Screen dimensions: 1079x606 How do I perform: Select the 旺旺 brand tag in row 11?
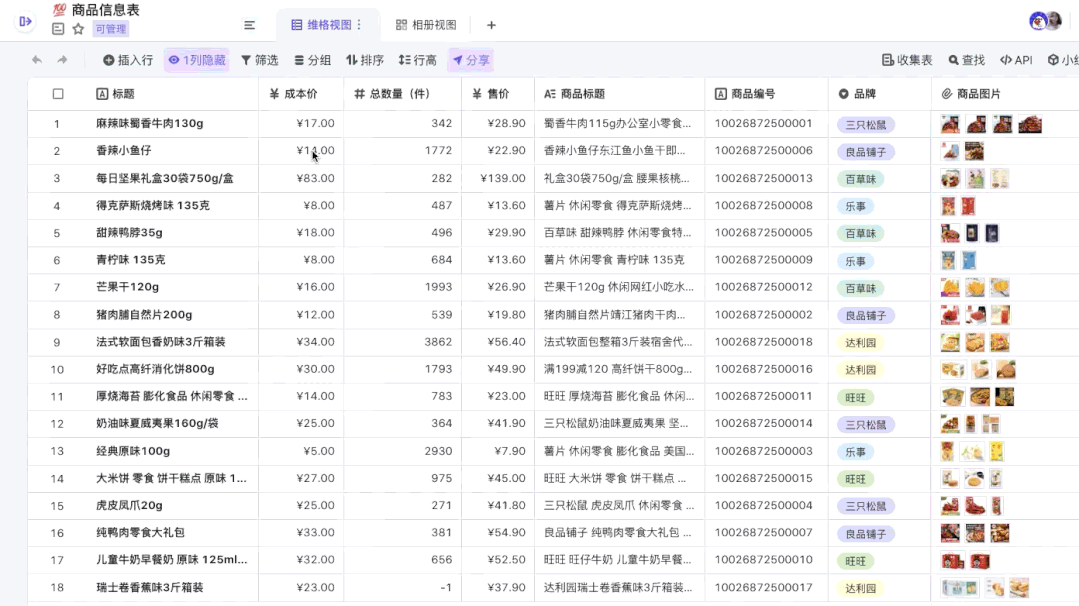click(855, 398)
